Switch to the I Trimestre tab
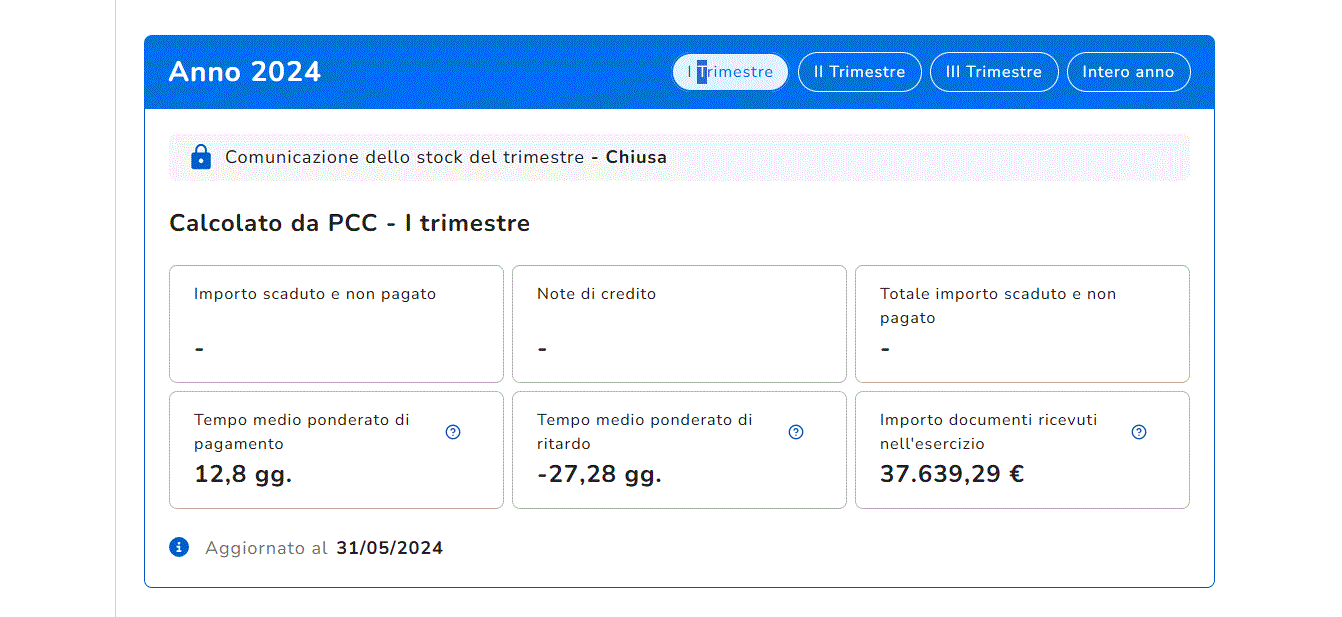 730,72
